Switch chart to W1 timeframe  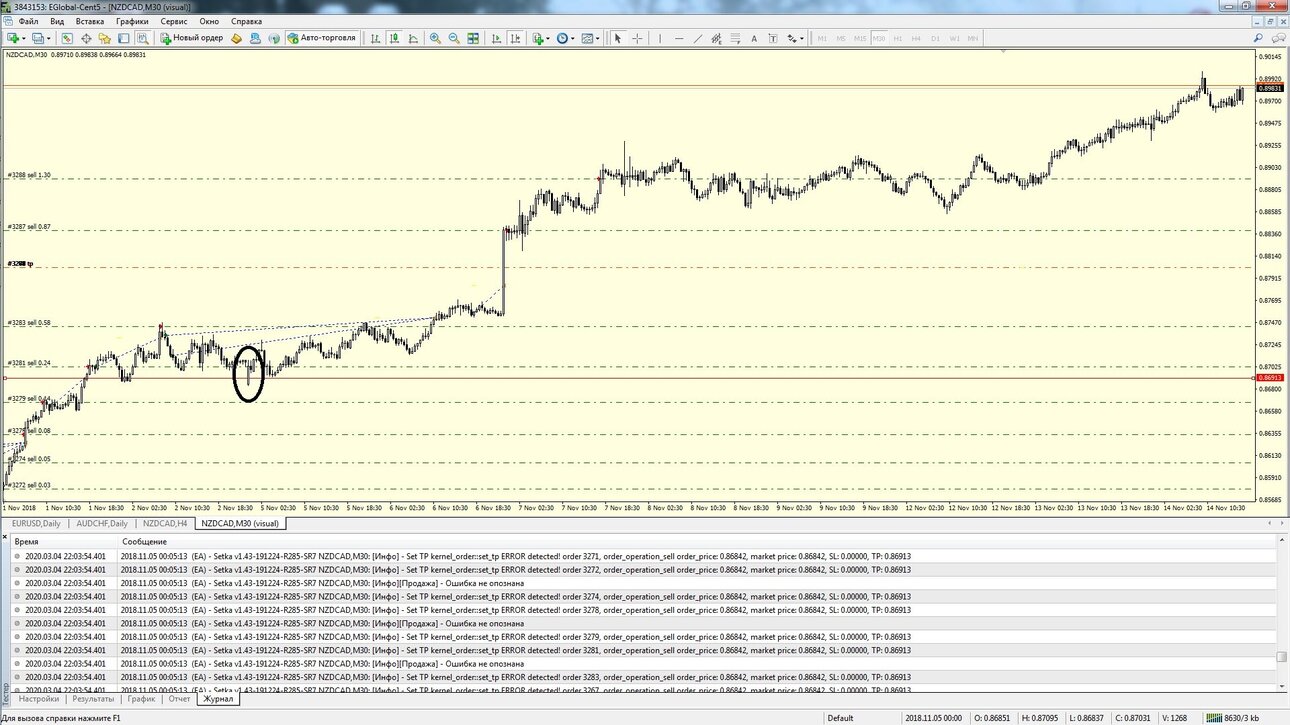[955, 38]
